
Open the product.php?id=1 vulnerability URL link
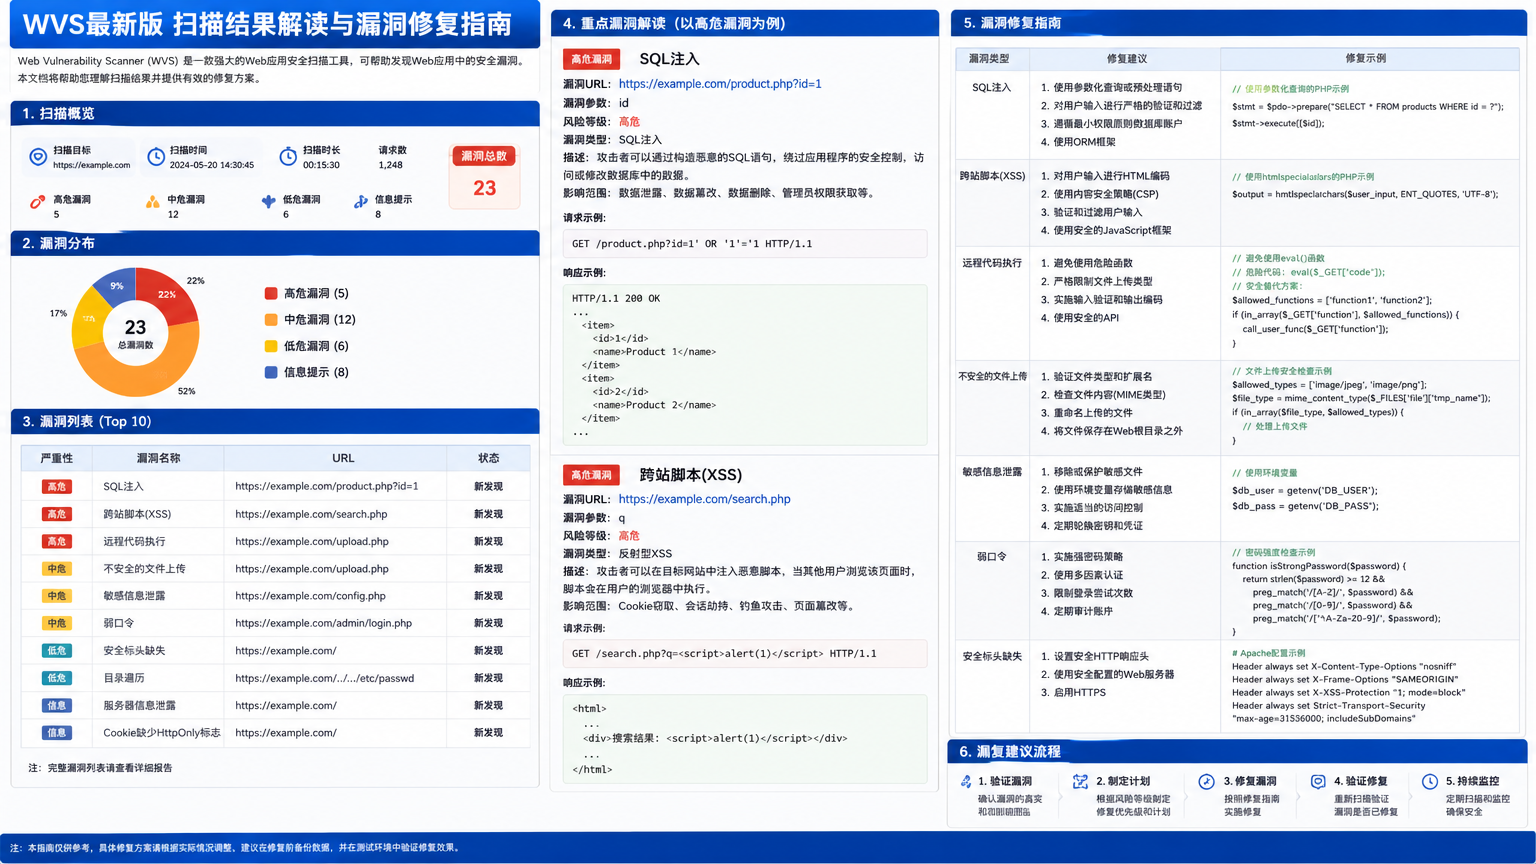720,84
